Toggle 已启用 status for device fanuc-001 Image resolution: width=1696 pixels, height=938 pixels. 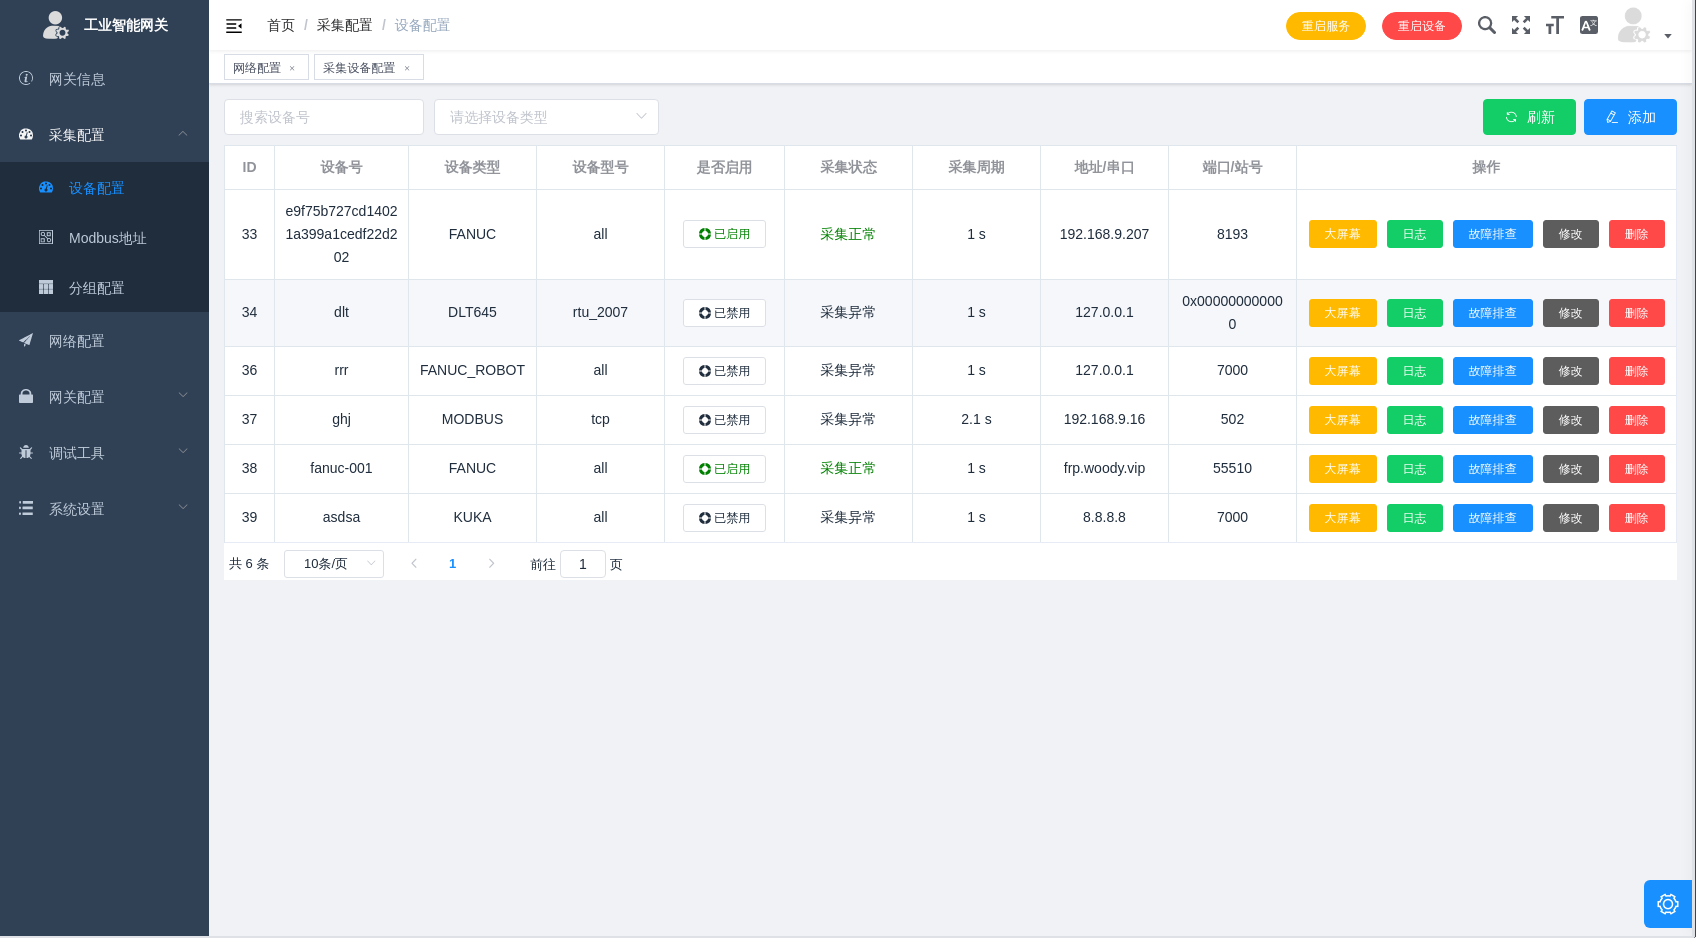[x=724, y=469]
